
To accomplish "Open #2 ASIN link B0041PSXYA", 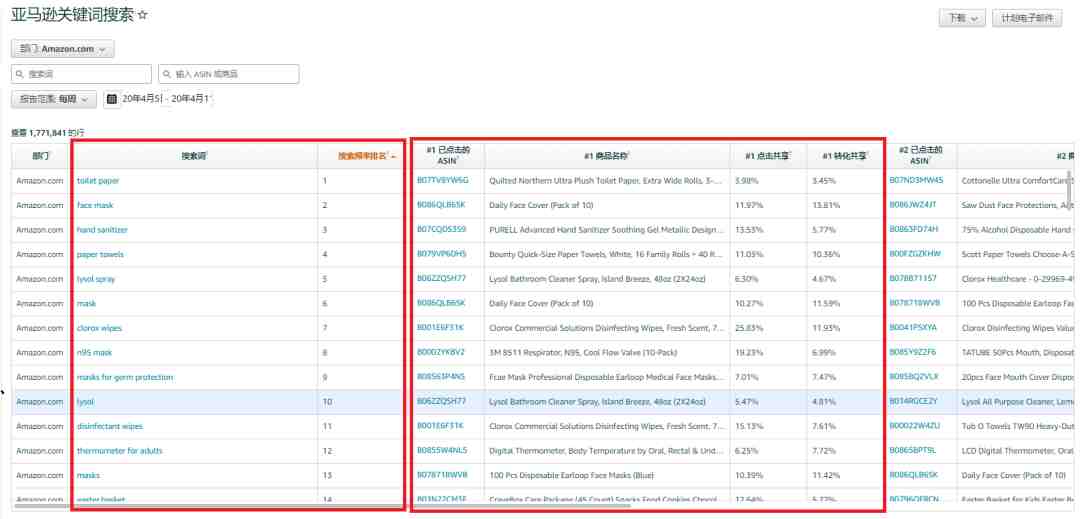I will pyautogui.click(x=913, y=328).
